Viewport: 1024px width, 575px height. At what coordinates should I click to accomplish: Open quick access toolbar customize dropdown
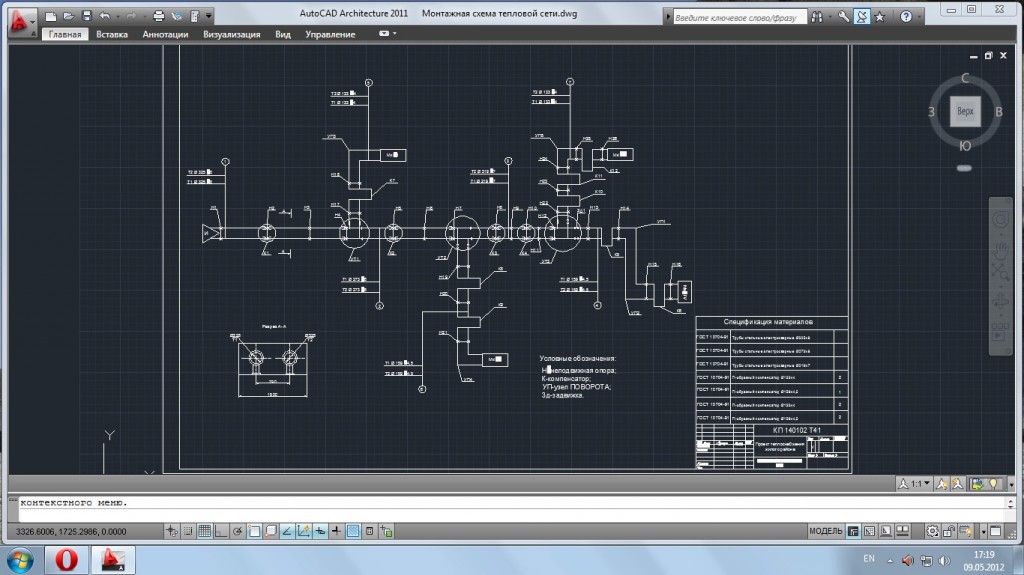tap(209, 16)
